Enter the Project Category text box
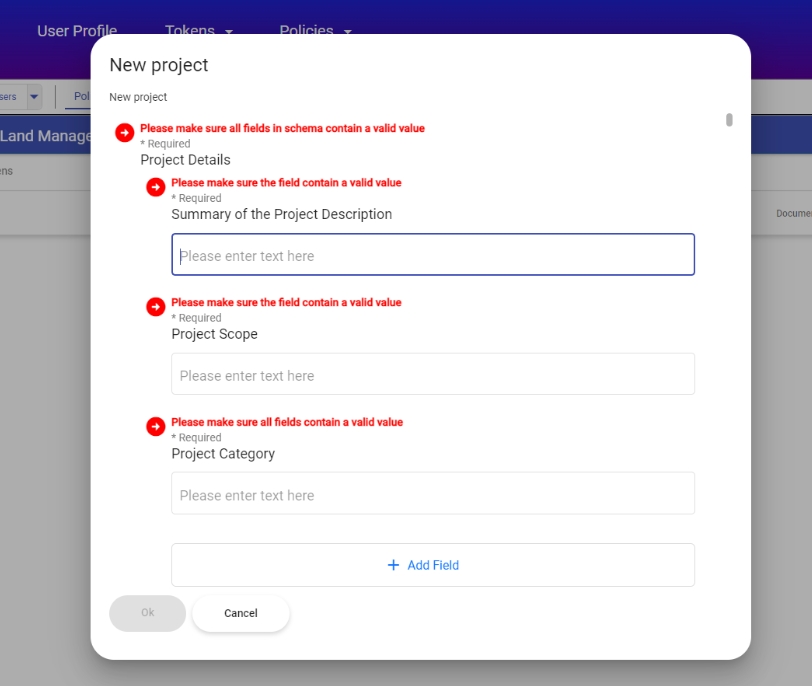Viewport: 812px width, 686px height. click(432, 494)
